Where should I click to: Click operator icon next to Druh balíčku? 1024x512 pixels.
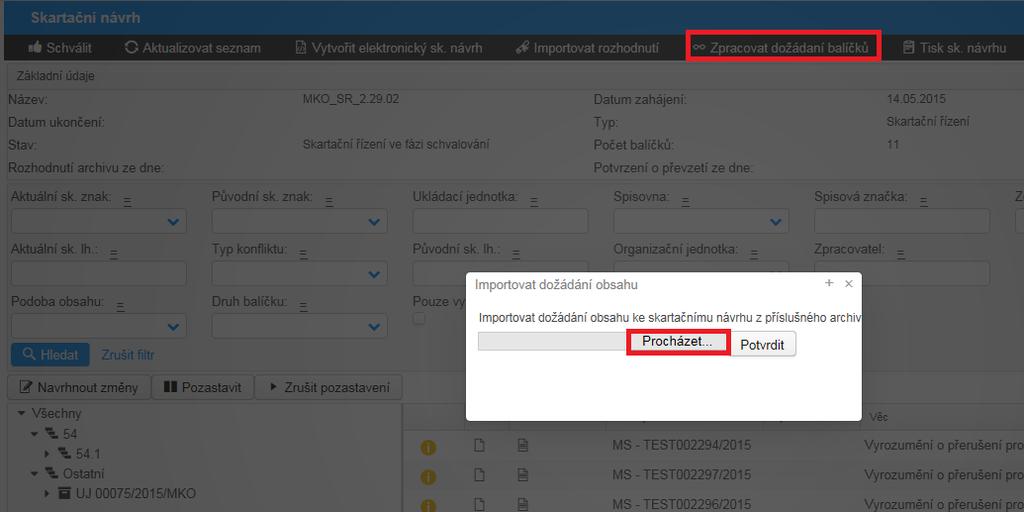(303, 307)
